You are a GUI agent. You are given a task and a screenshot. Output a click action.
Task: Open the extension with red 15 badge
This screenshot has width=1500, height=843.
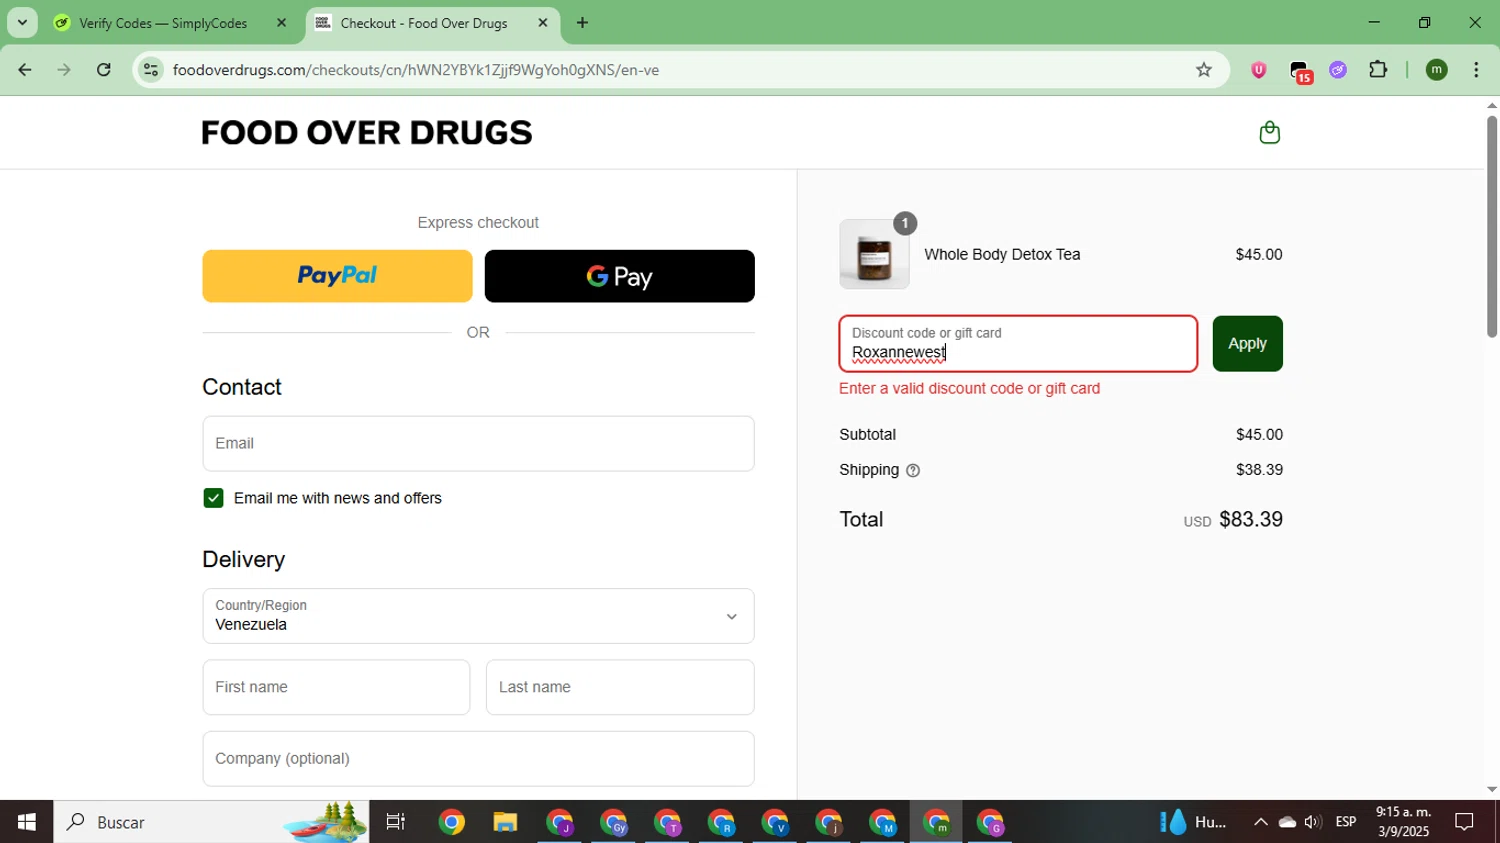1299,71
